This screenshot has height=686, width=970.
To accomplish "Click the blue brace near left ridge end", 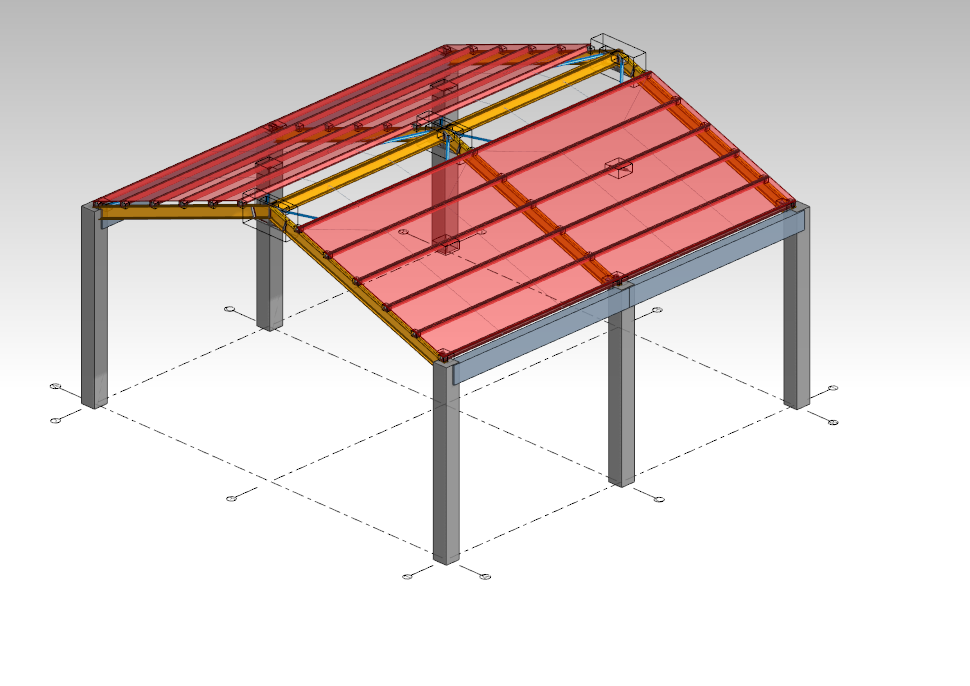I will 300,213.
